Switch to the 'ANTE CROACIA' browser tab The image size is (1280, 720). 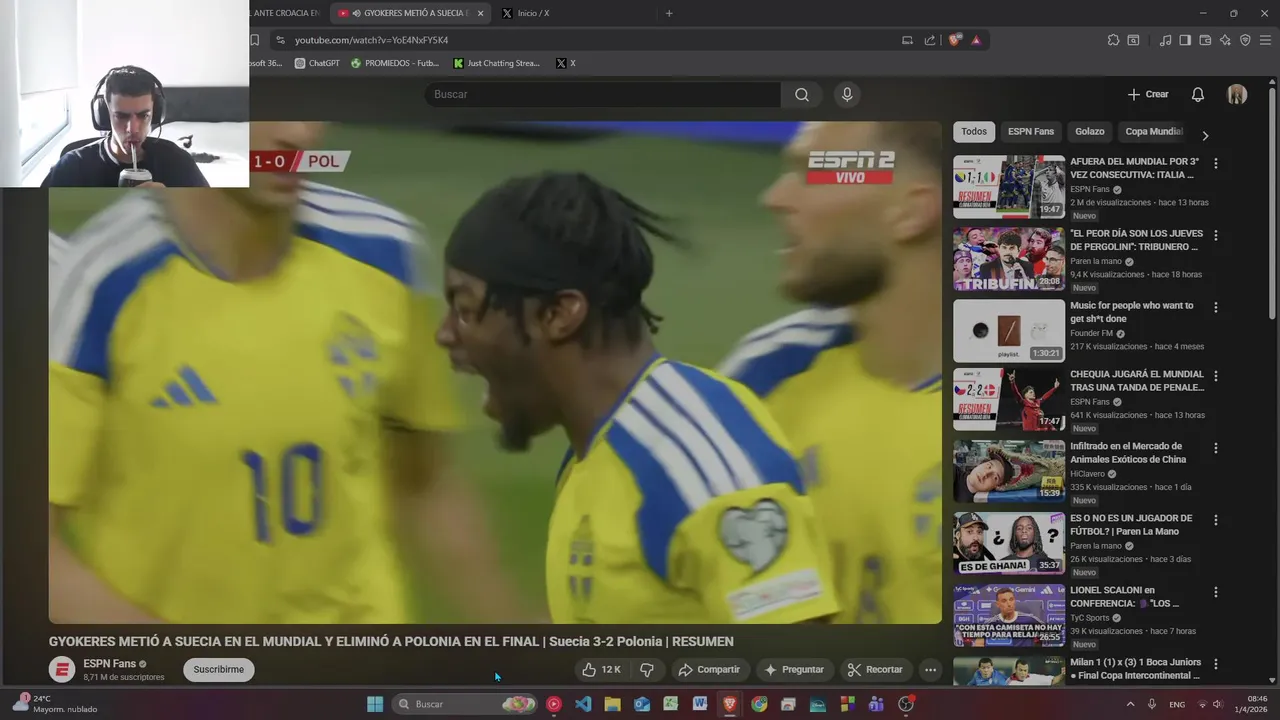288,13
